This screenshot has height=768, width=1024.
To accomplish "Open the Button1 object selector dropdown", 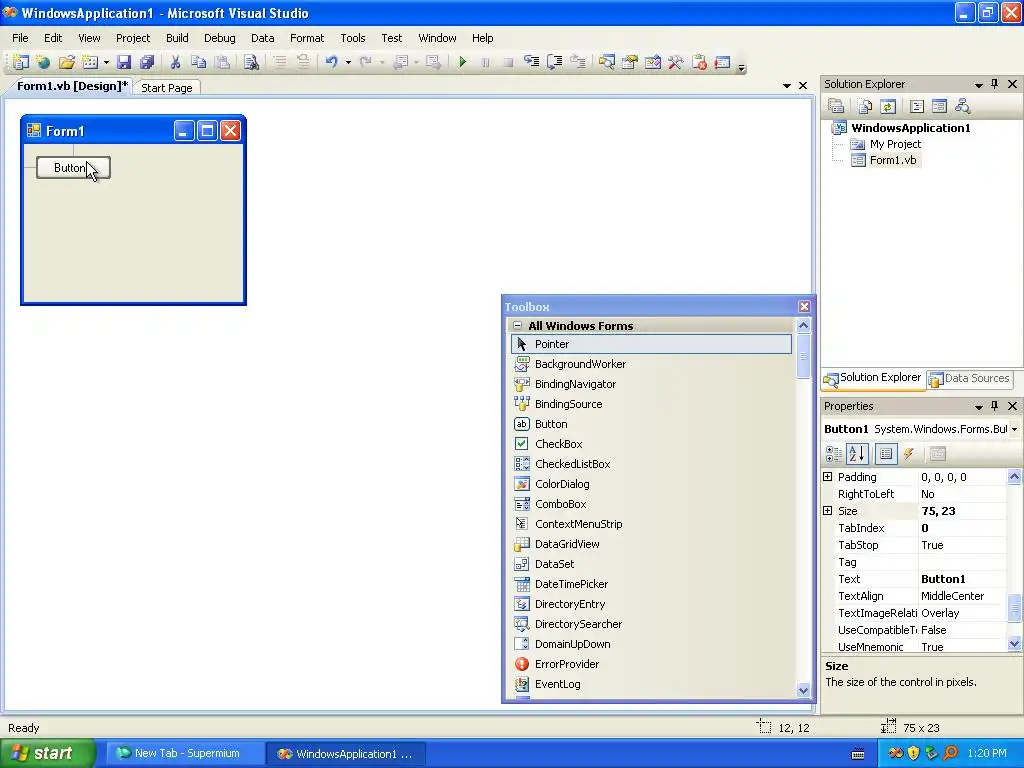I will (1014, 430).
